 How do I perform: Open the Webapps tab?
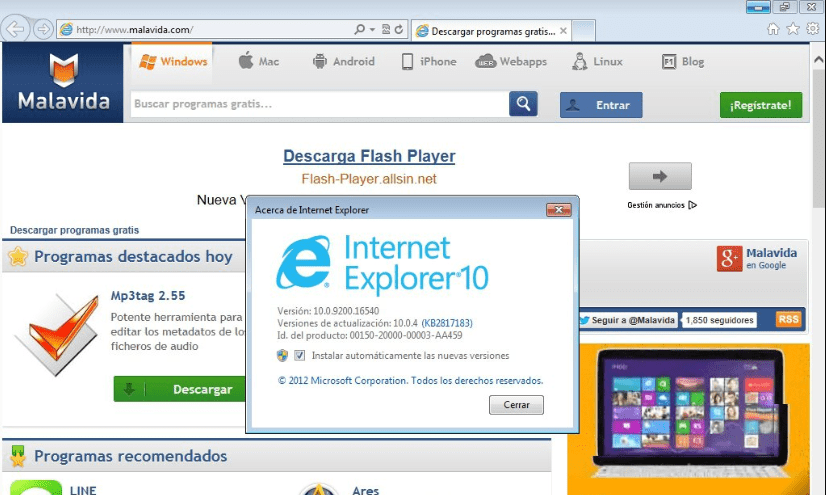point(511,62)
